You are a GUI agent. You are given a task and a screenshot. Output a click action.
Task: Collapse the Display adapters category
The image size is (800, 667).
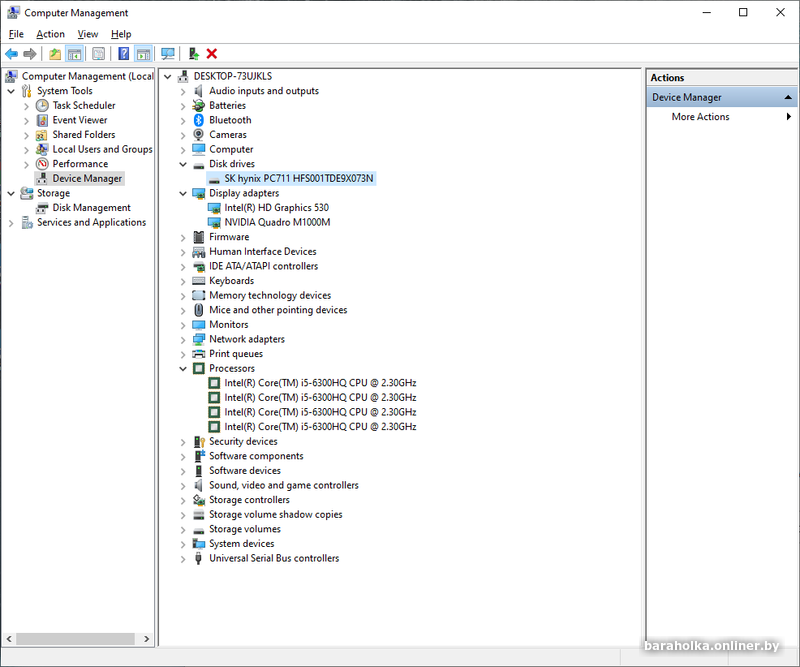(x=183, y=193)
